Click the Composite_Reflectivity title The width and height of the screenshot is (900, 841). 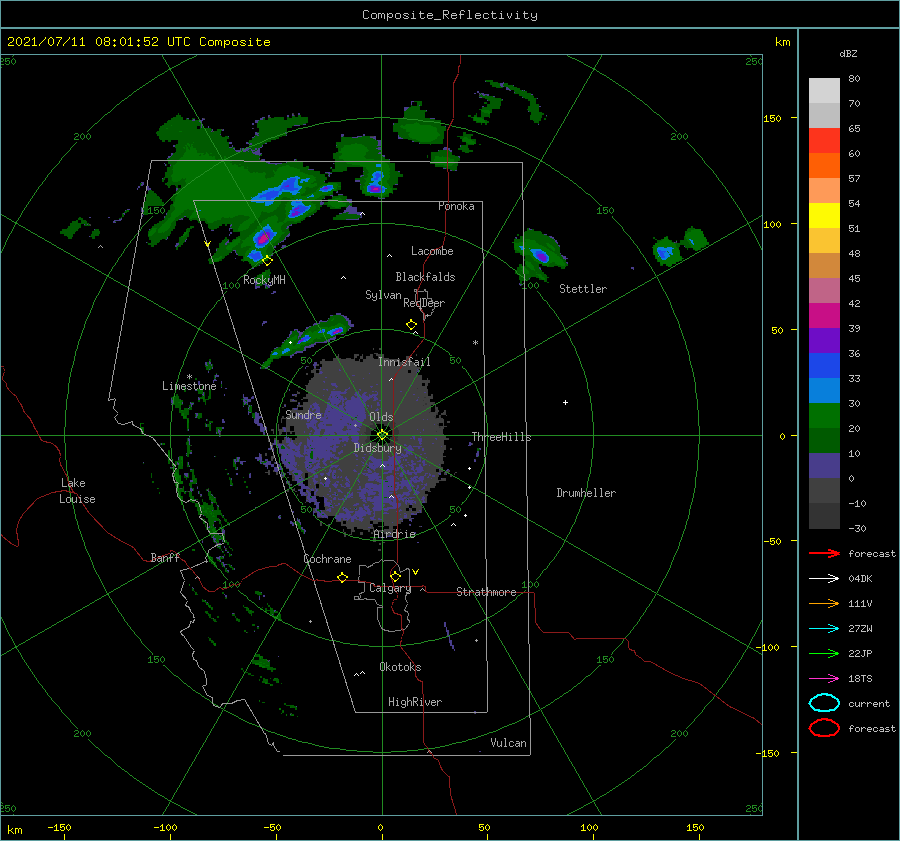[x=450, y=15]
